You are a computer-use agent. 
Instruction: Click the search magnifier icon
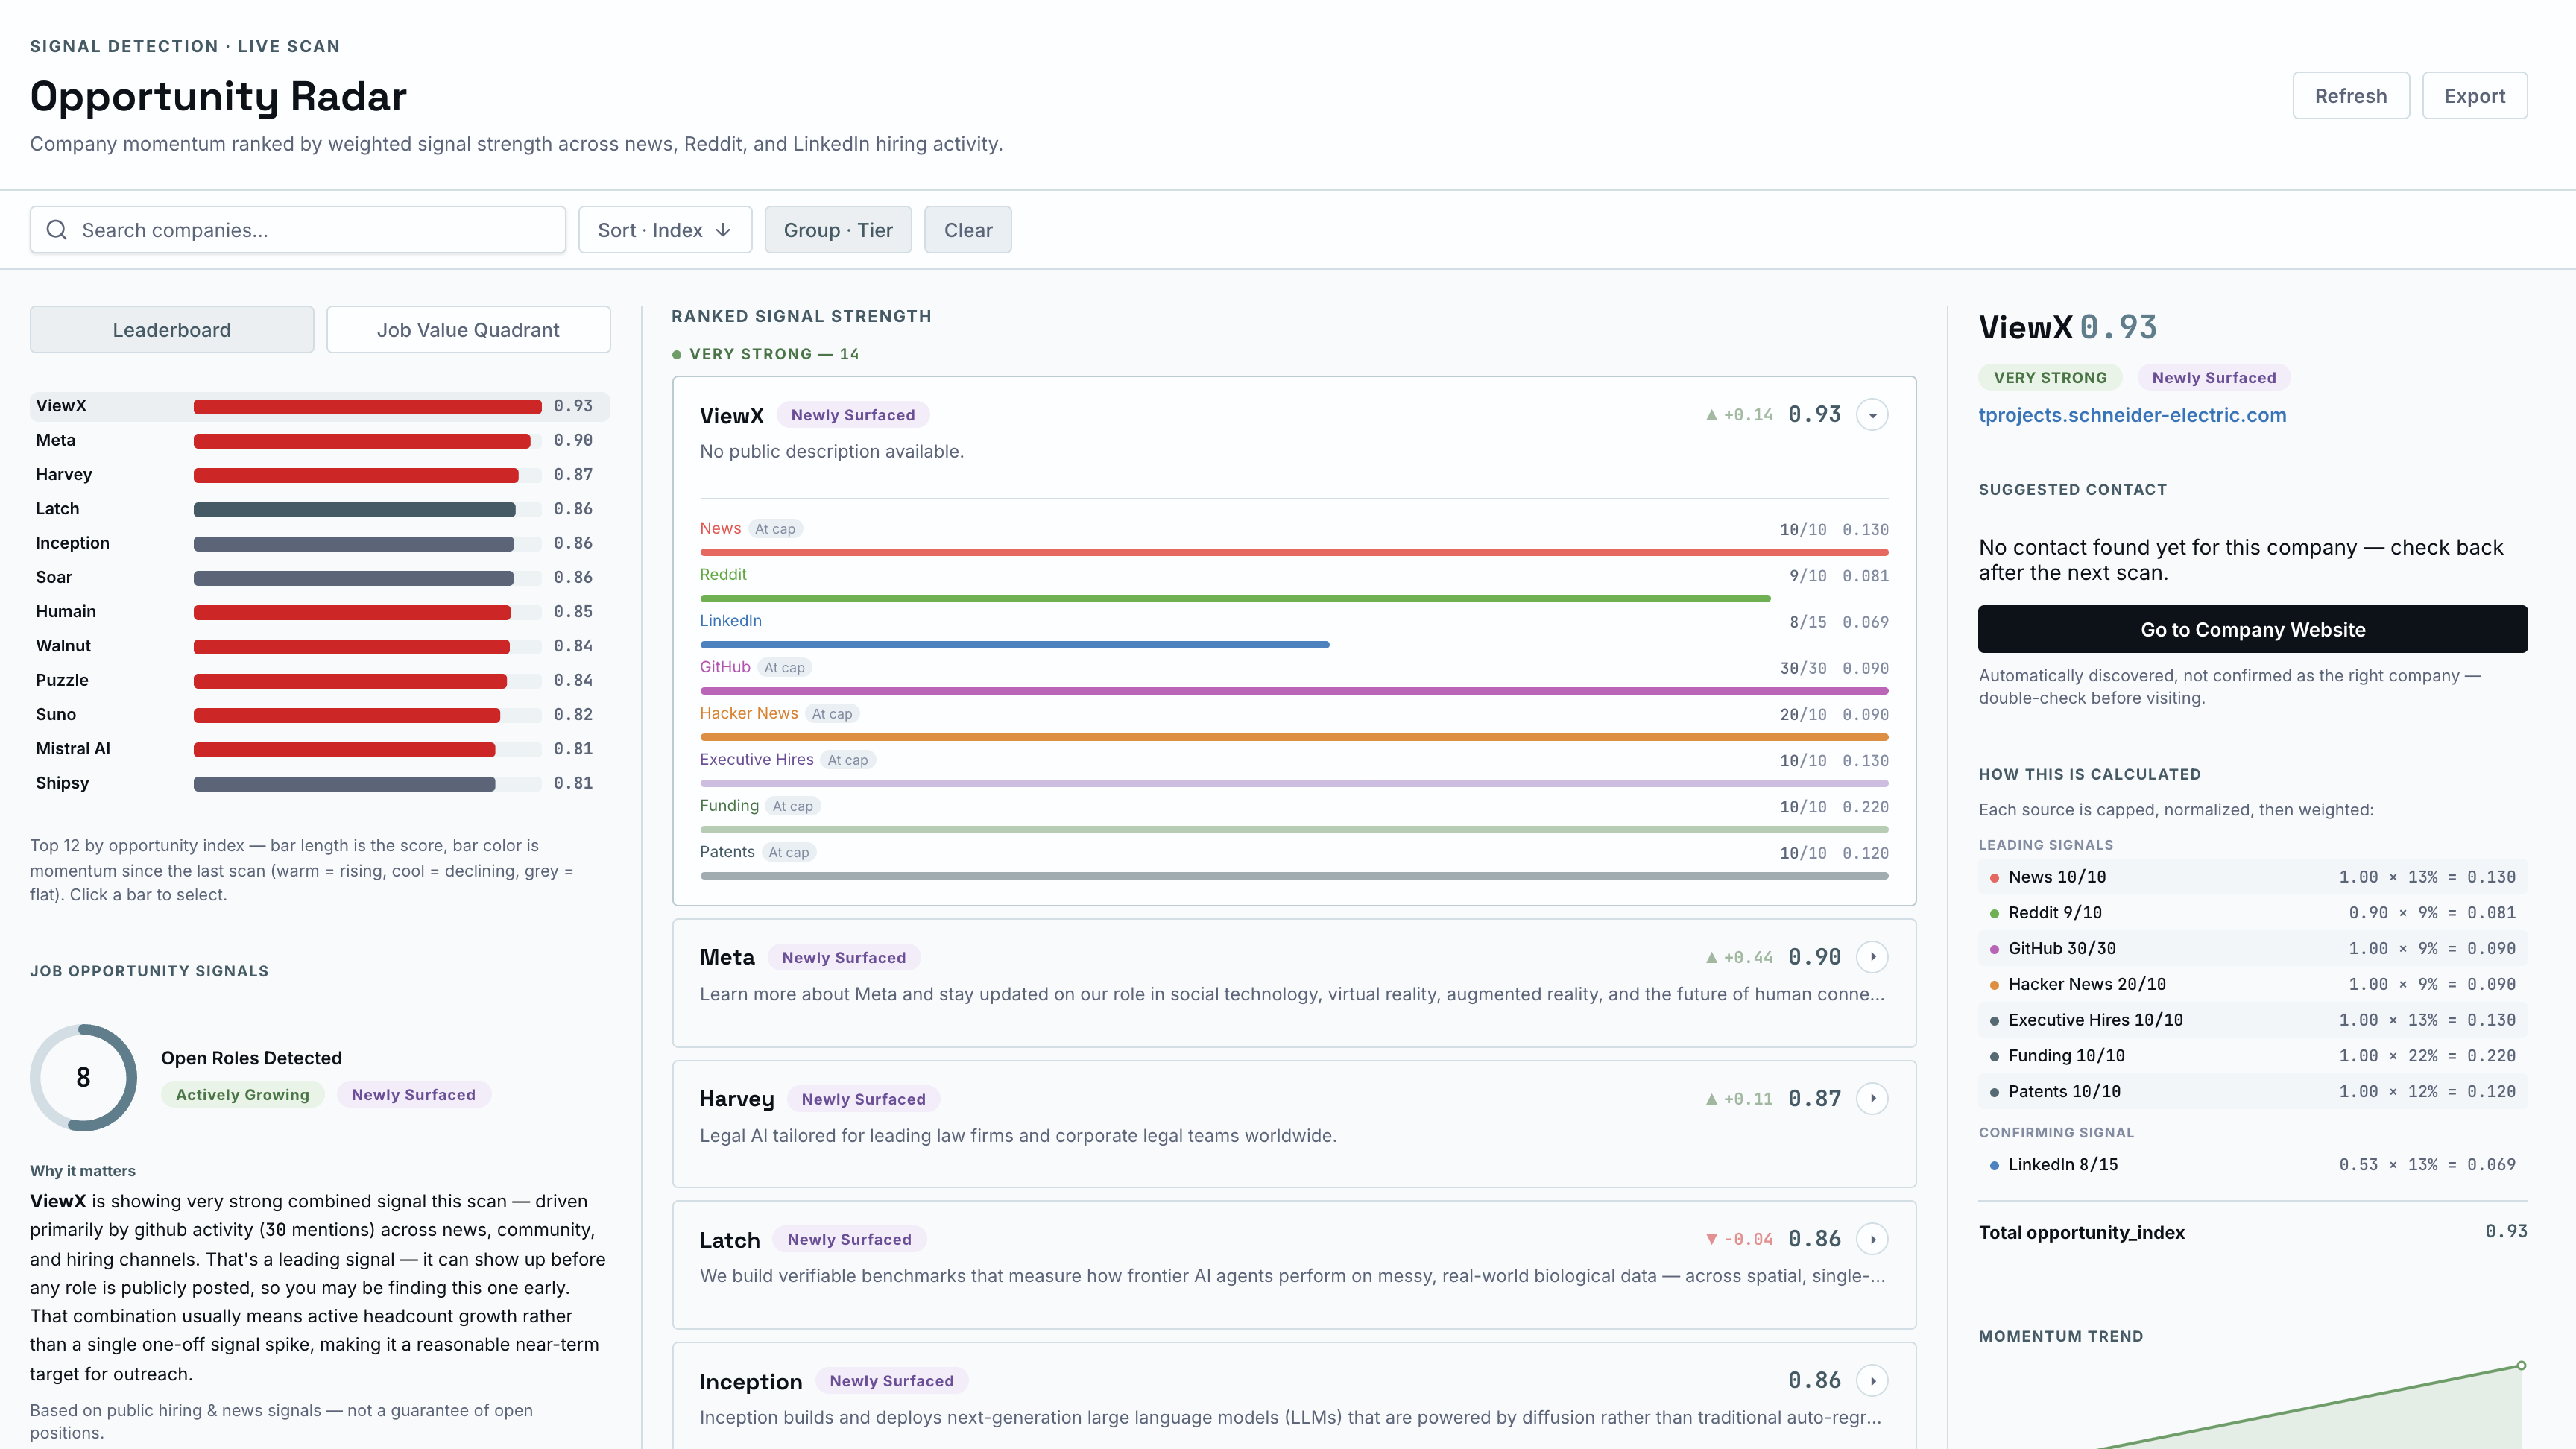click(x=57, y=230)
